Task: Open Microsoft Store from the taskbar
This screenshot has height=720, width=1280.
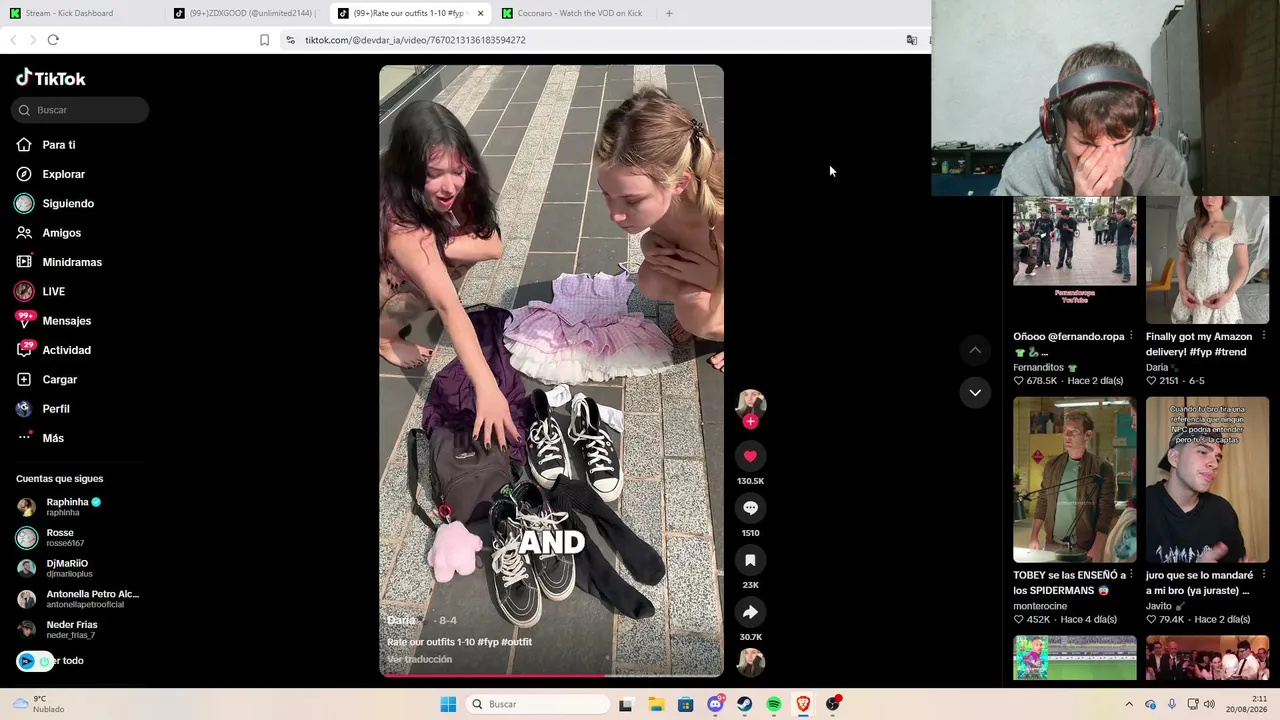Action: 685,704
